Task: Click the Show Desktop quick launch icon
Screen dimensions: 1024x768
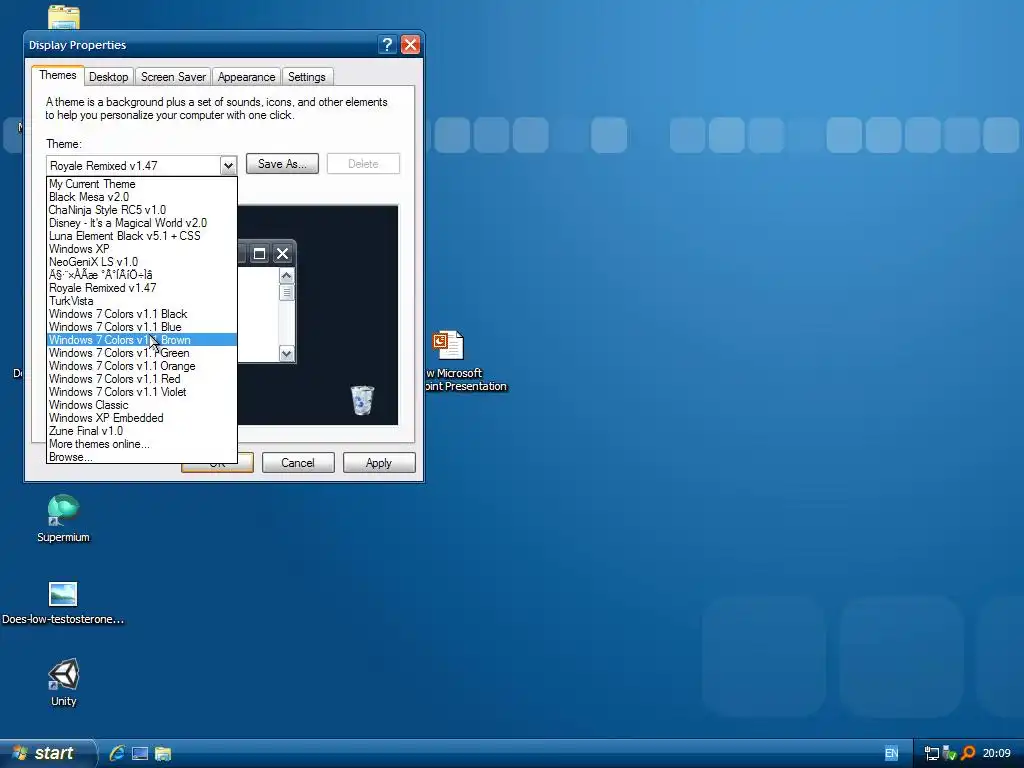Action: point(140,754)
